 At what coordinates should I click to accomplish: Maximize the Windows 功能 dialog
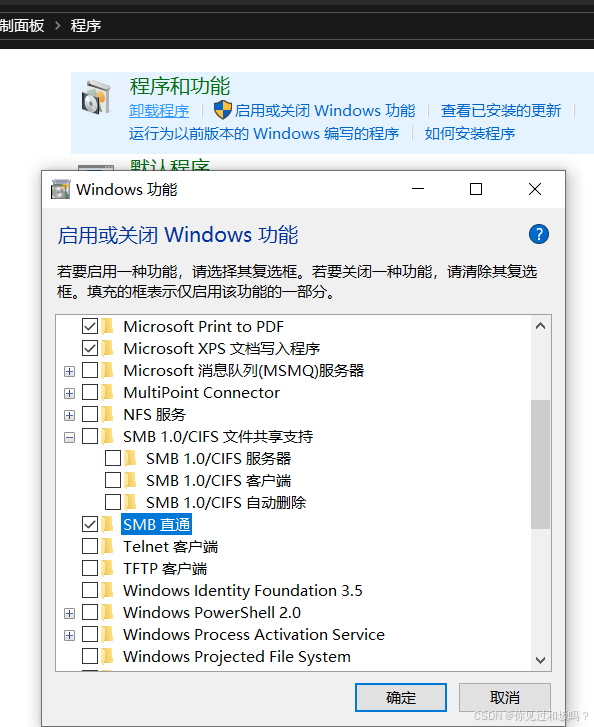pyautogui.click(x=476, y=189)
